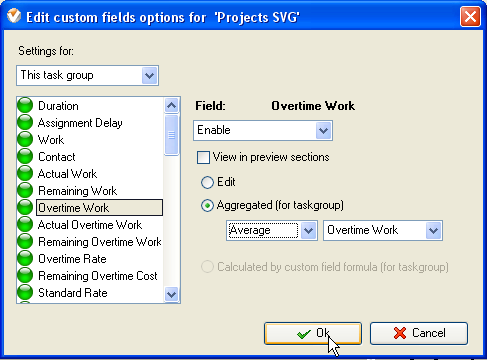Select Aggregated (for taskgroup) radio option
The height and width of the screenshot is (360, 487).
(x=207, y=206)
